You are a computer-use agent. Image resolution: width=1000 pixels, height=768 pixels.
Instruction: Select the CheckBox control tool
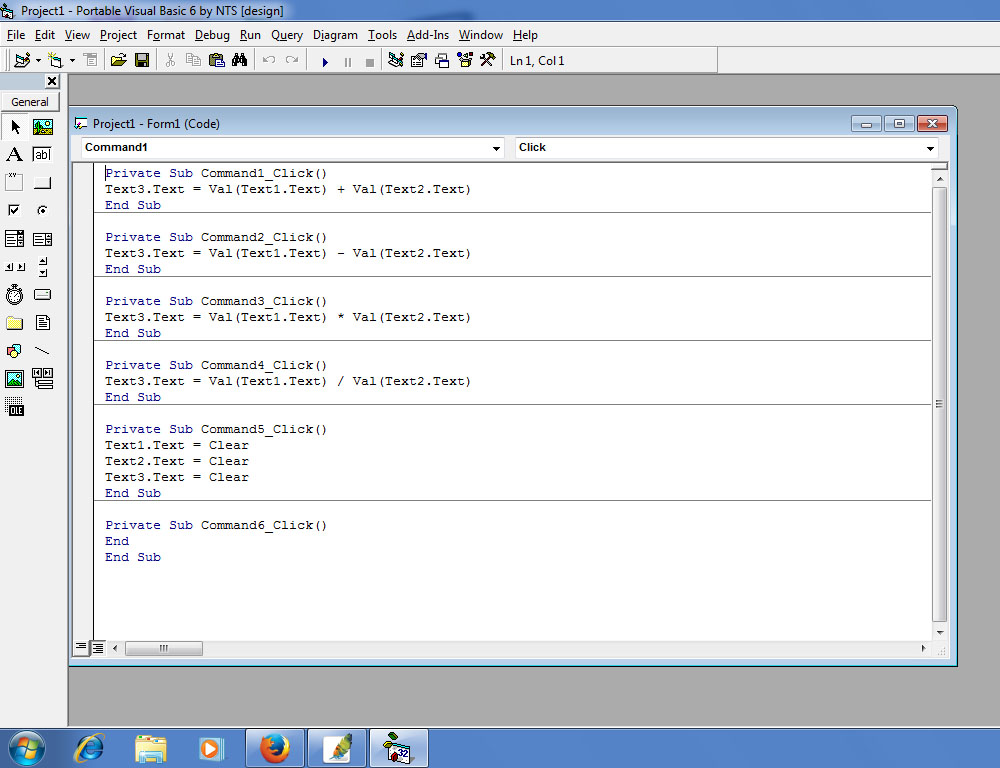(14, 210)
